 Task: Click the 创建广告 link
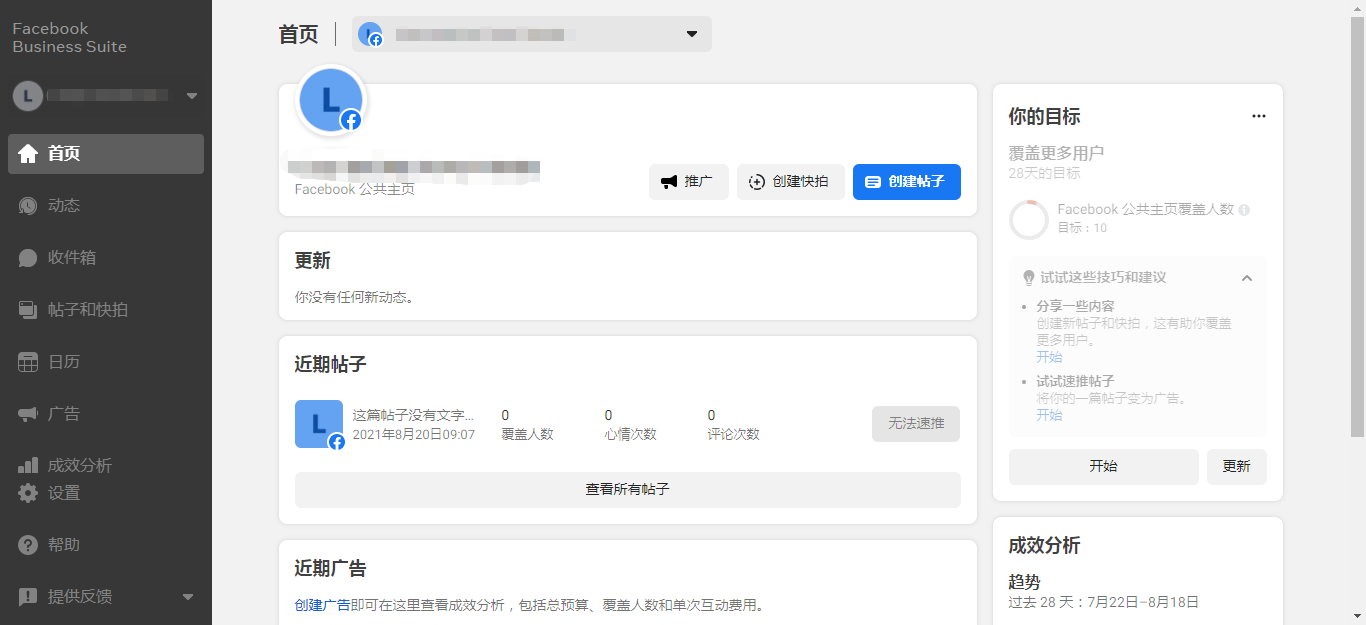[x=322, y=605]
